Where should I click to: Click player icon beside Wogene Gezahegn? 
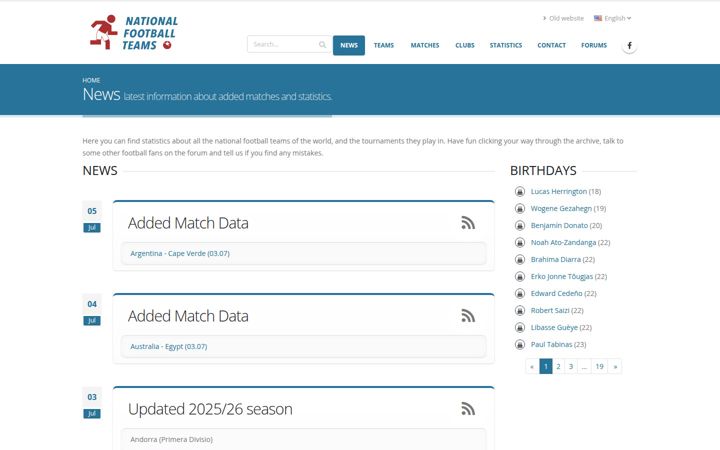click(520, 208)
